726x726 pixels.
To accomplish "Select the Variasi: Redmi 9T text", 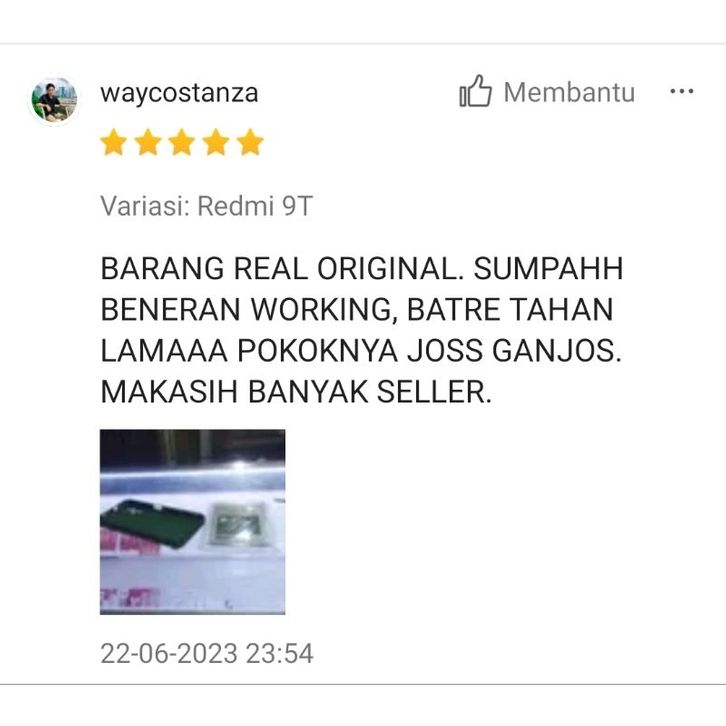I will coord(207,206).
